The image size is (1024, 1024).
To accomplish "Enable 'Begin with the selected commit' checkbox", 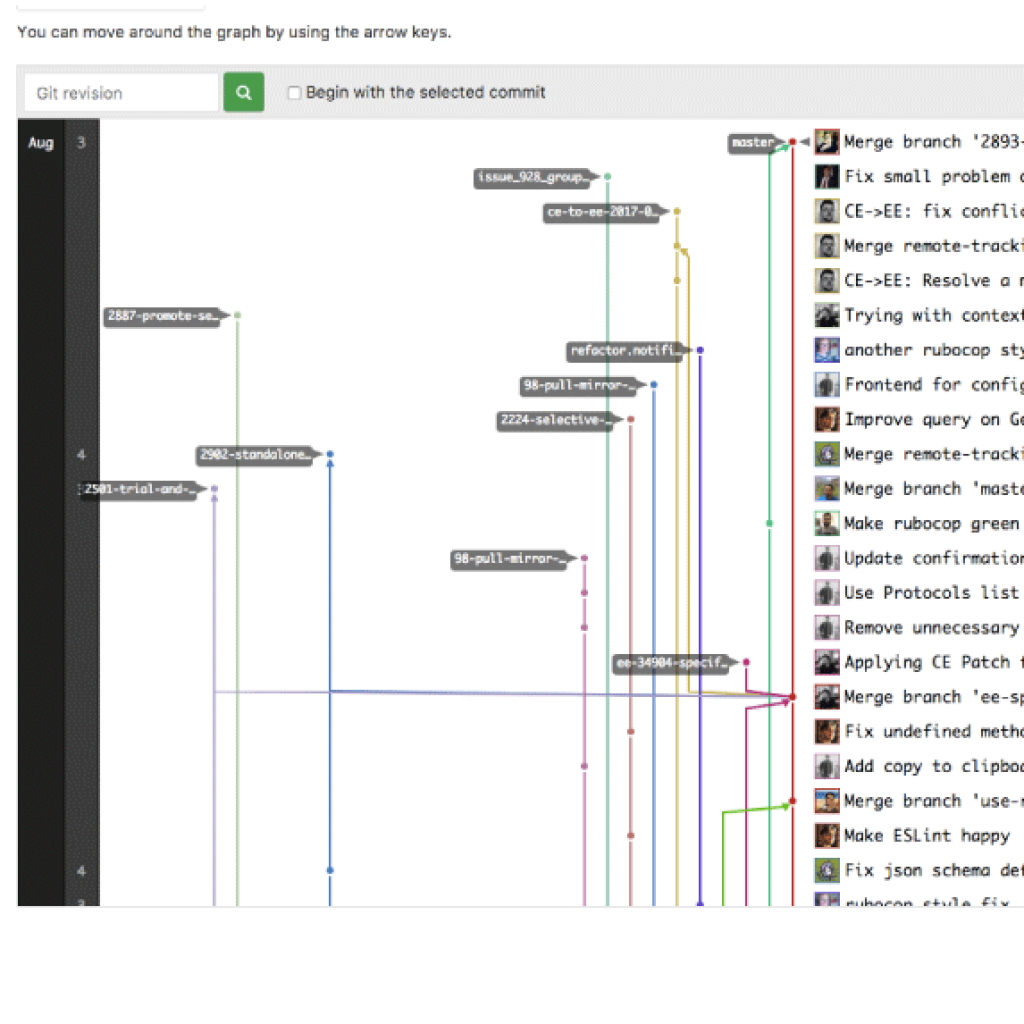I will tap(294, 93).
